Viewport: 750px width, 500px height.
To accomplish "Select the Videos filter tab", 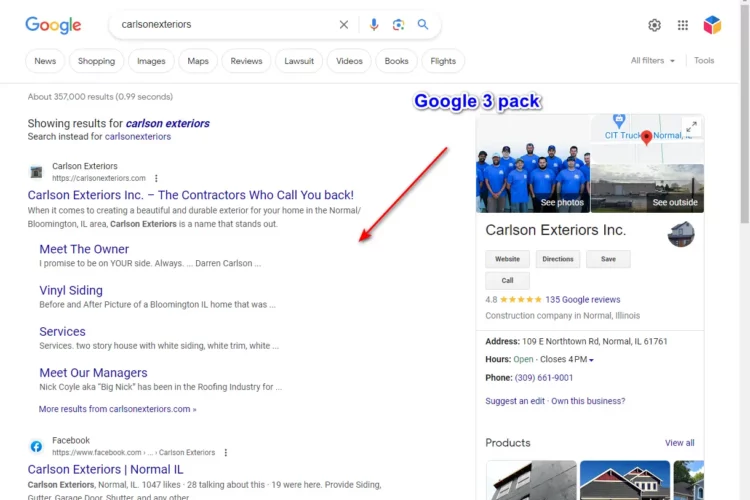I will 349,61.
